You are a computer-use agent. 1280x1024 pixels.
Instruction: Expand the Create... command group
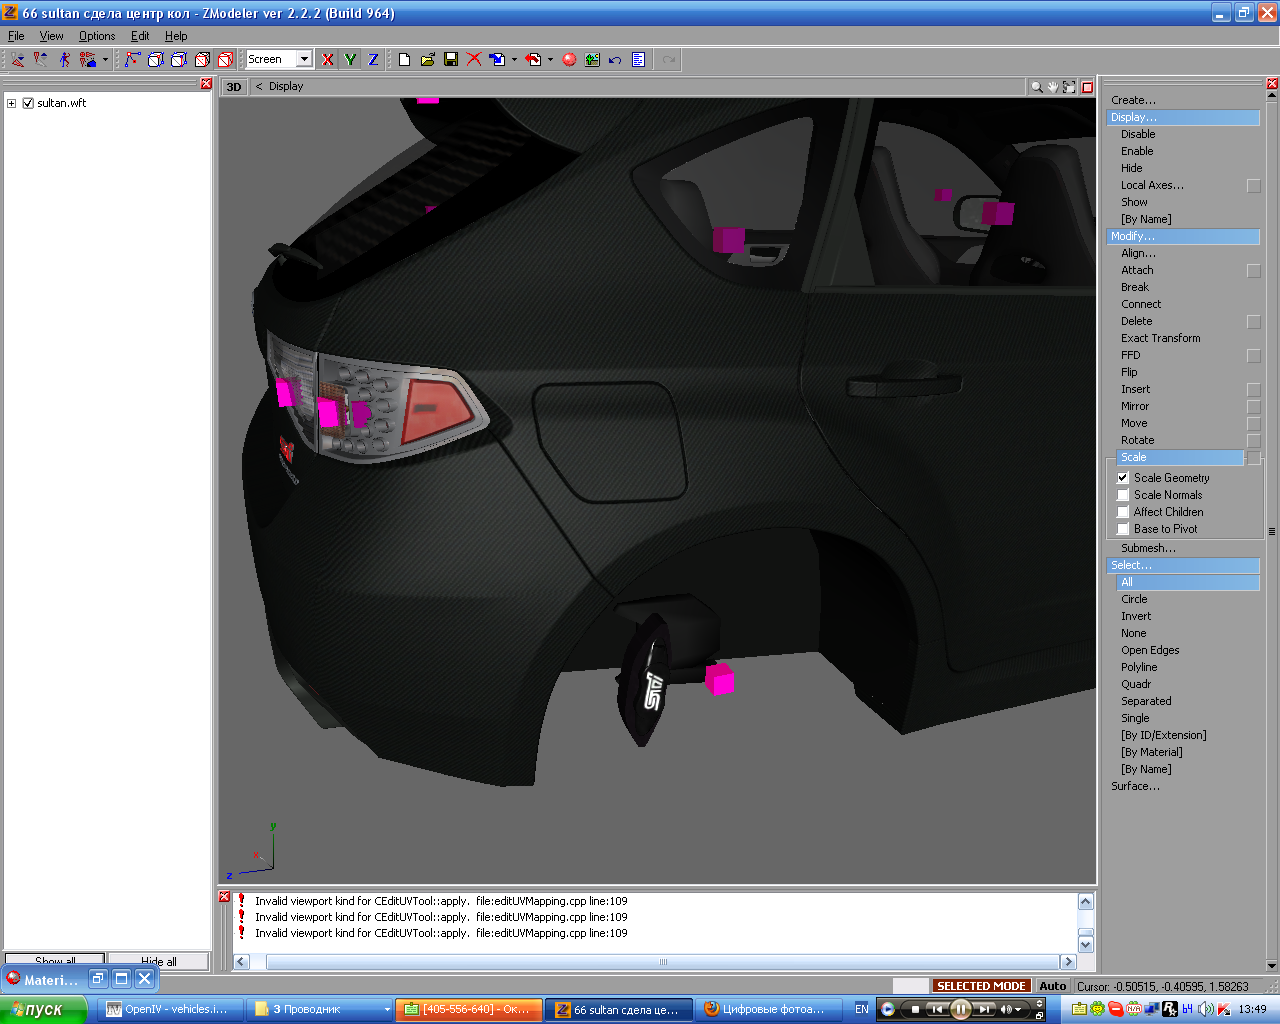(1133, 100)
